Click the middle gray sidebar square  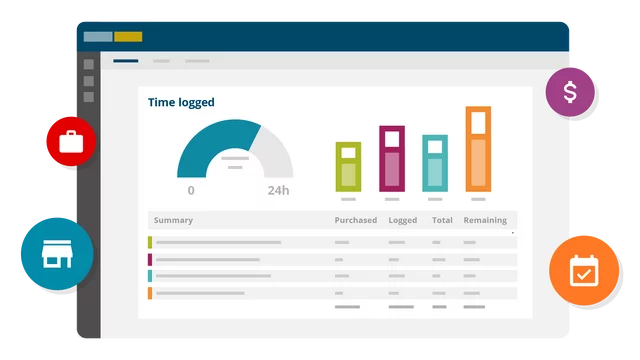point(89,81)
